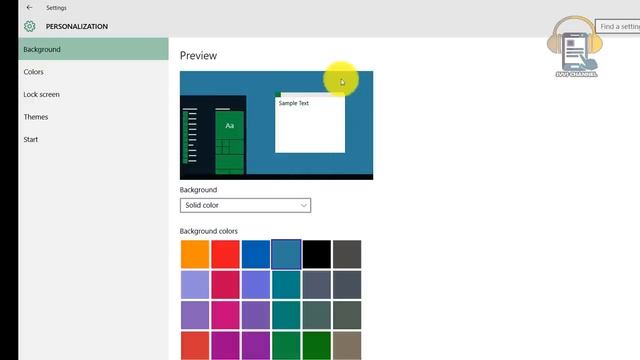Select the violet swatch in third row
Image resolution: width=640 pixels, height=360 pixels.
256,315
